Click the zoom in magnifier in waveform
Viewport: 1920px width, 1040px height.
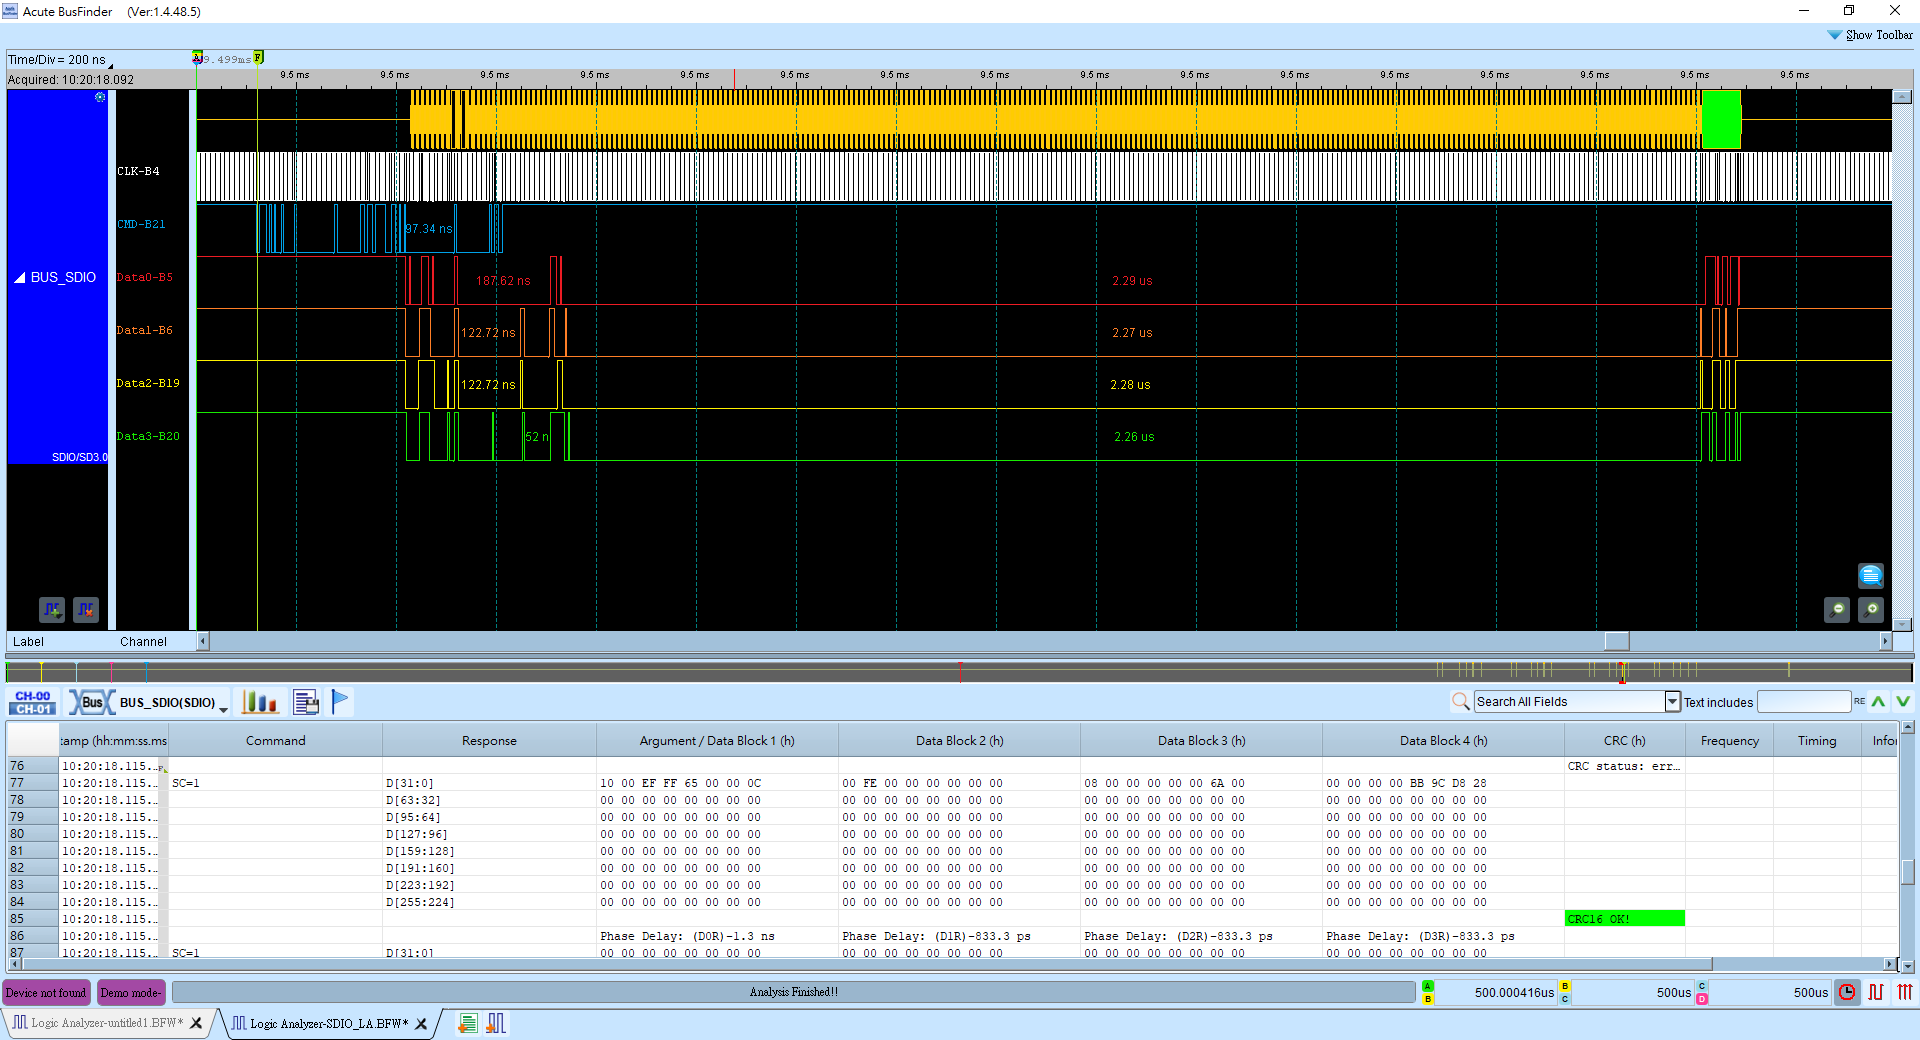[x=1871, y=609]
